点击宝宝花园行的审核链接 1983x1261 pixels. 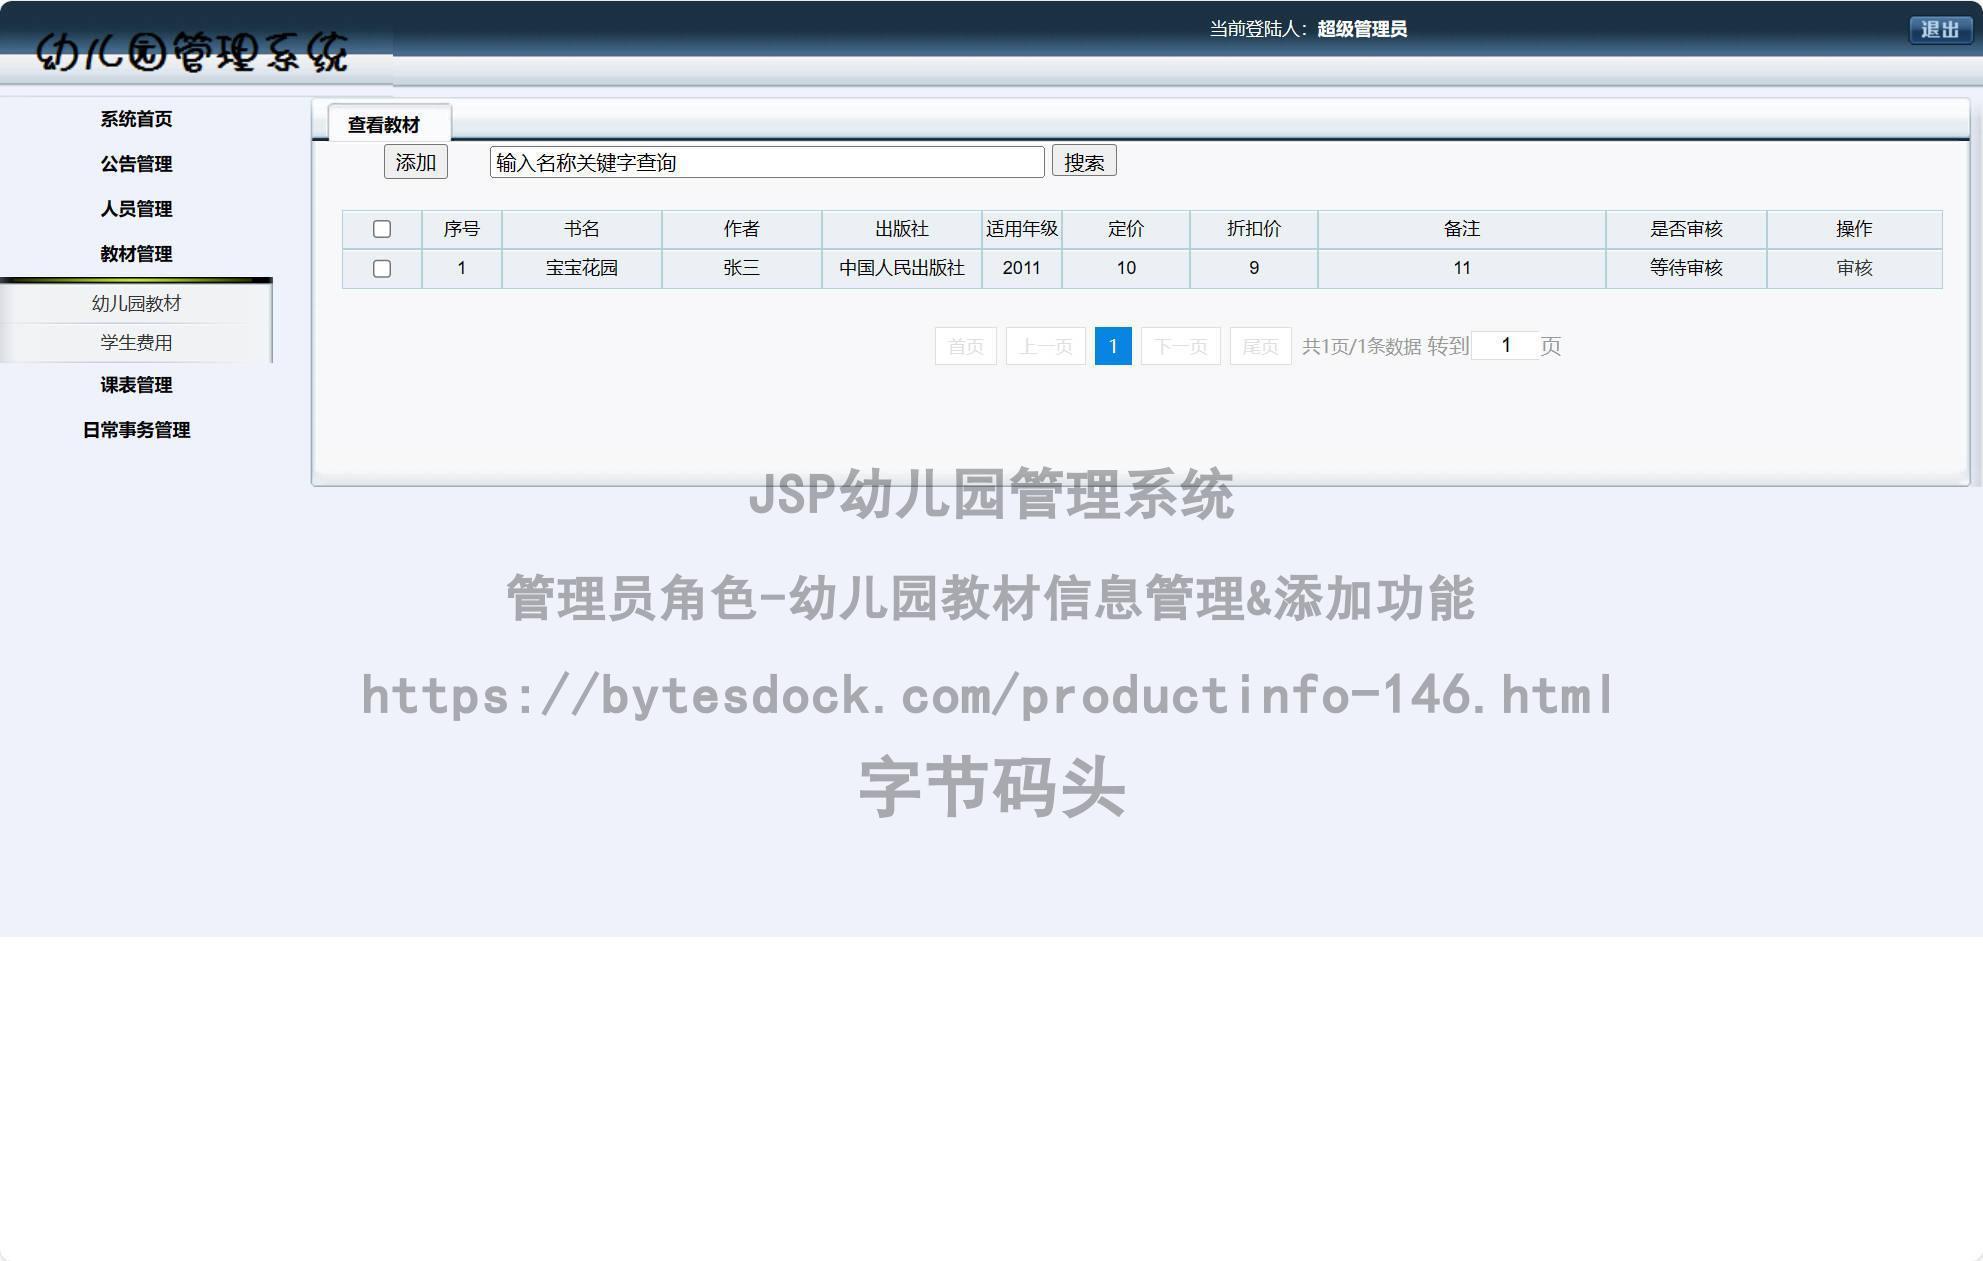[1855, 268]
